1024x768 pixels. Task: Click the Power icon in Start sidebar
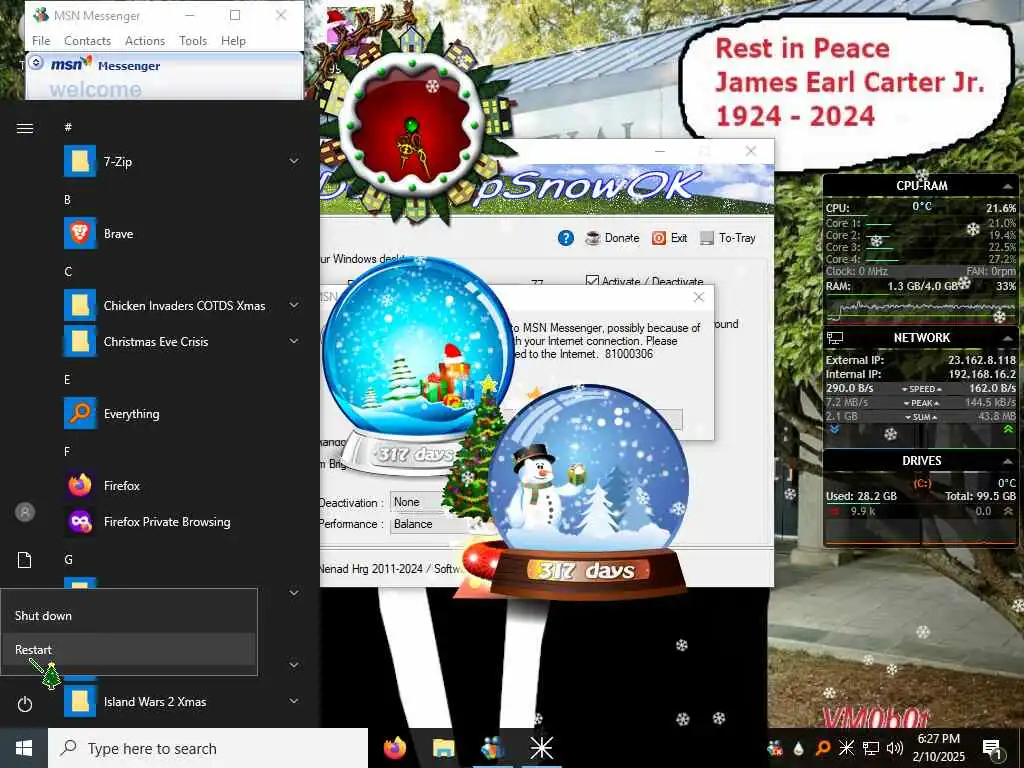point(25,704)
